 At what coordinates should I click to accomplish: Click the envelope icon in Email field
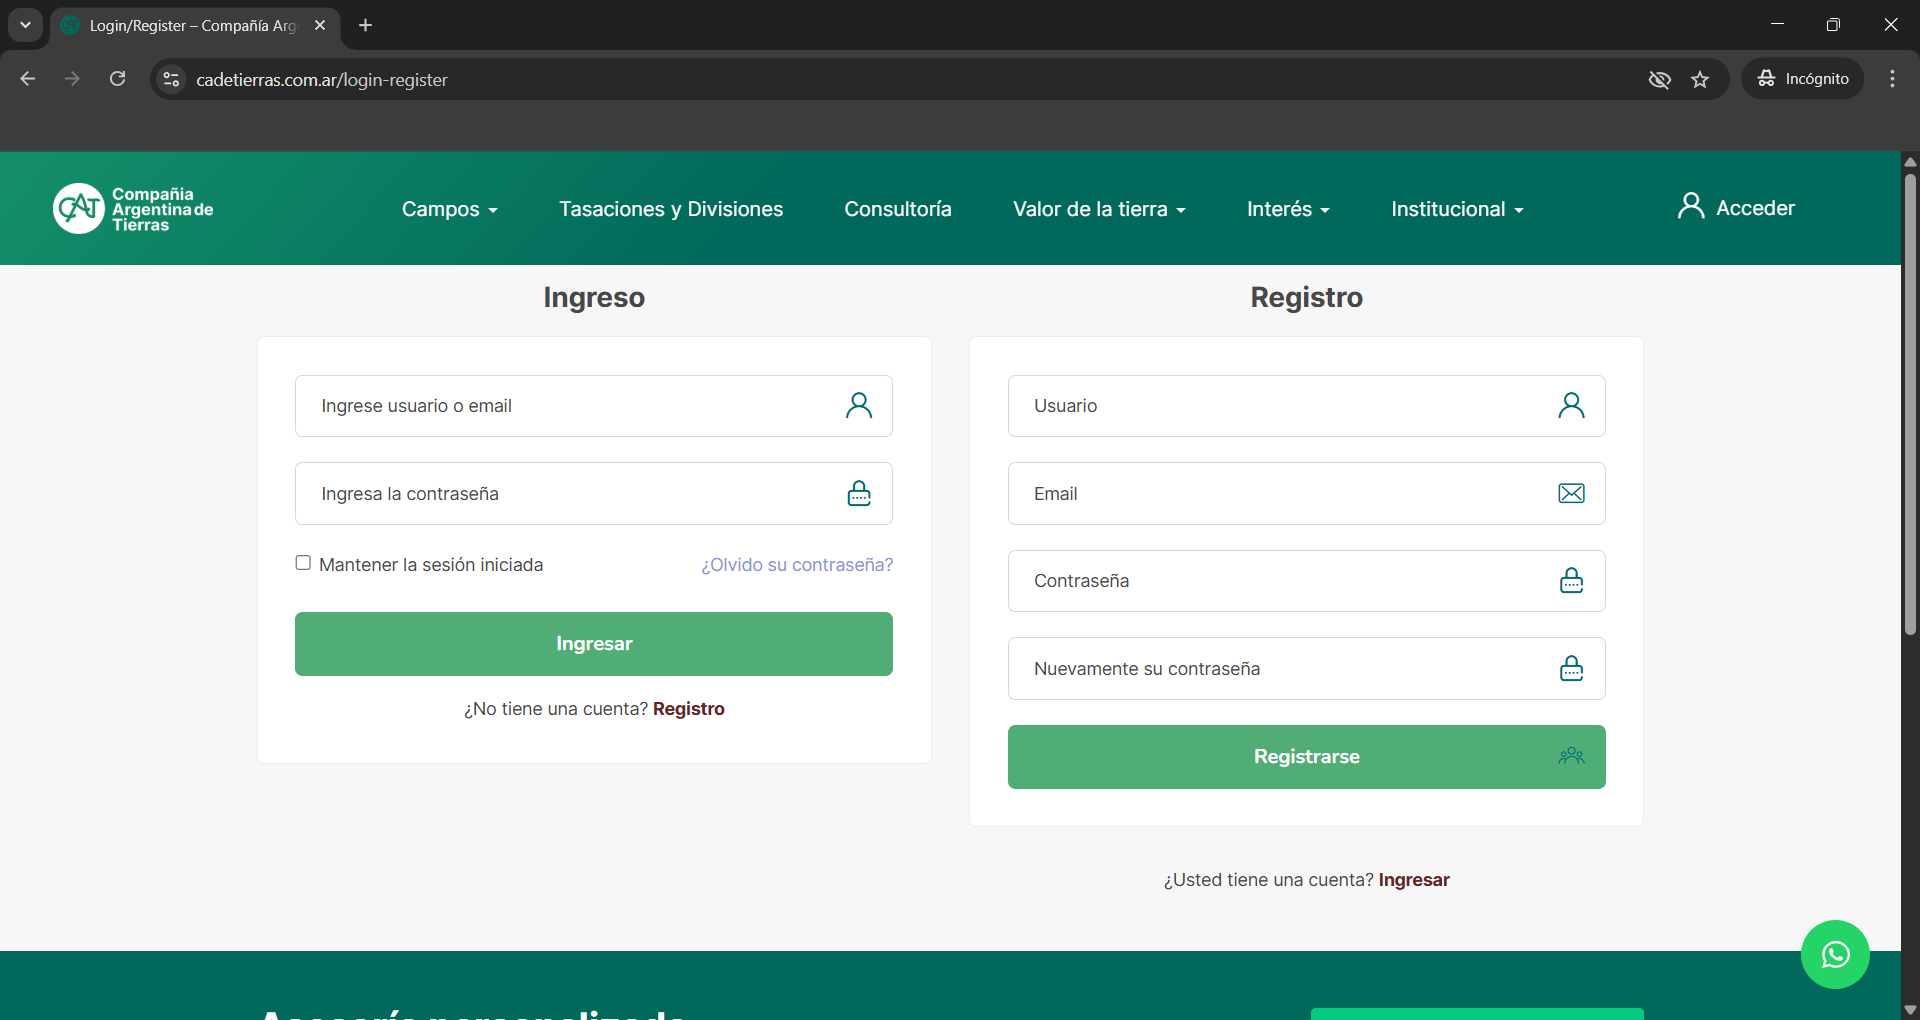[1571, 493]
